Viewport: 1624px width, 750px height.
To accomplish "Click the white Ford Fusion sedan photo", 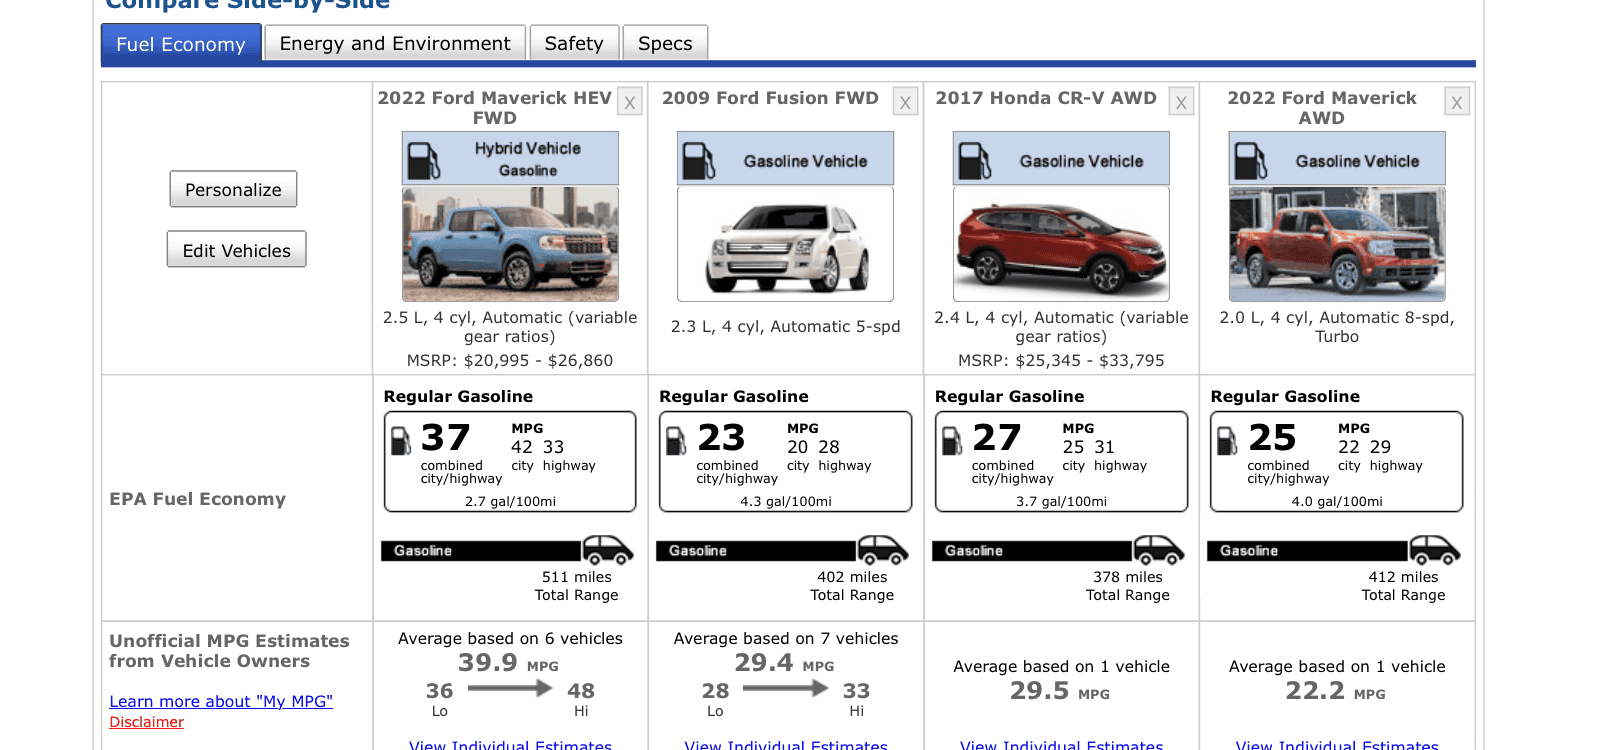I will pos(785,244).
